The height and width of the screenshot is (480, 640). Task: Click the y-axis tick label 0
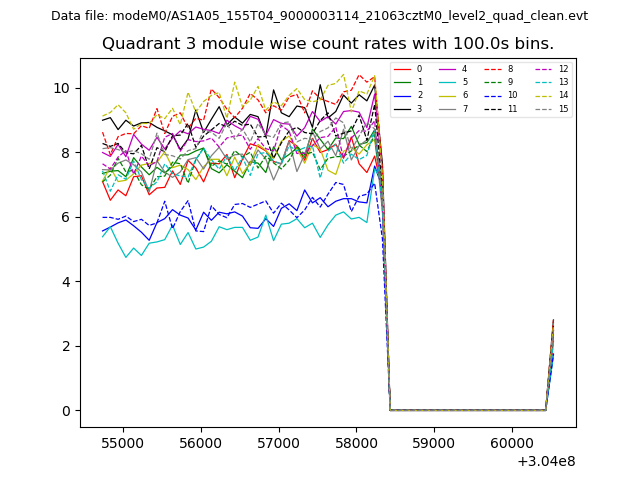(x=65, y=411)
